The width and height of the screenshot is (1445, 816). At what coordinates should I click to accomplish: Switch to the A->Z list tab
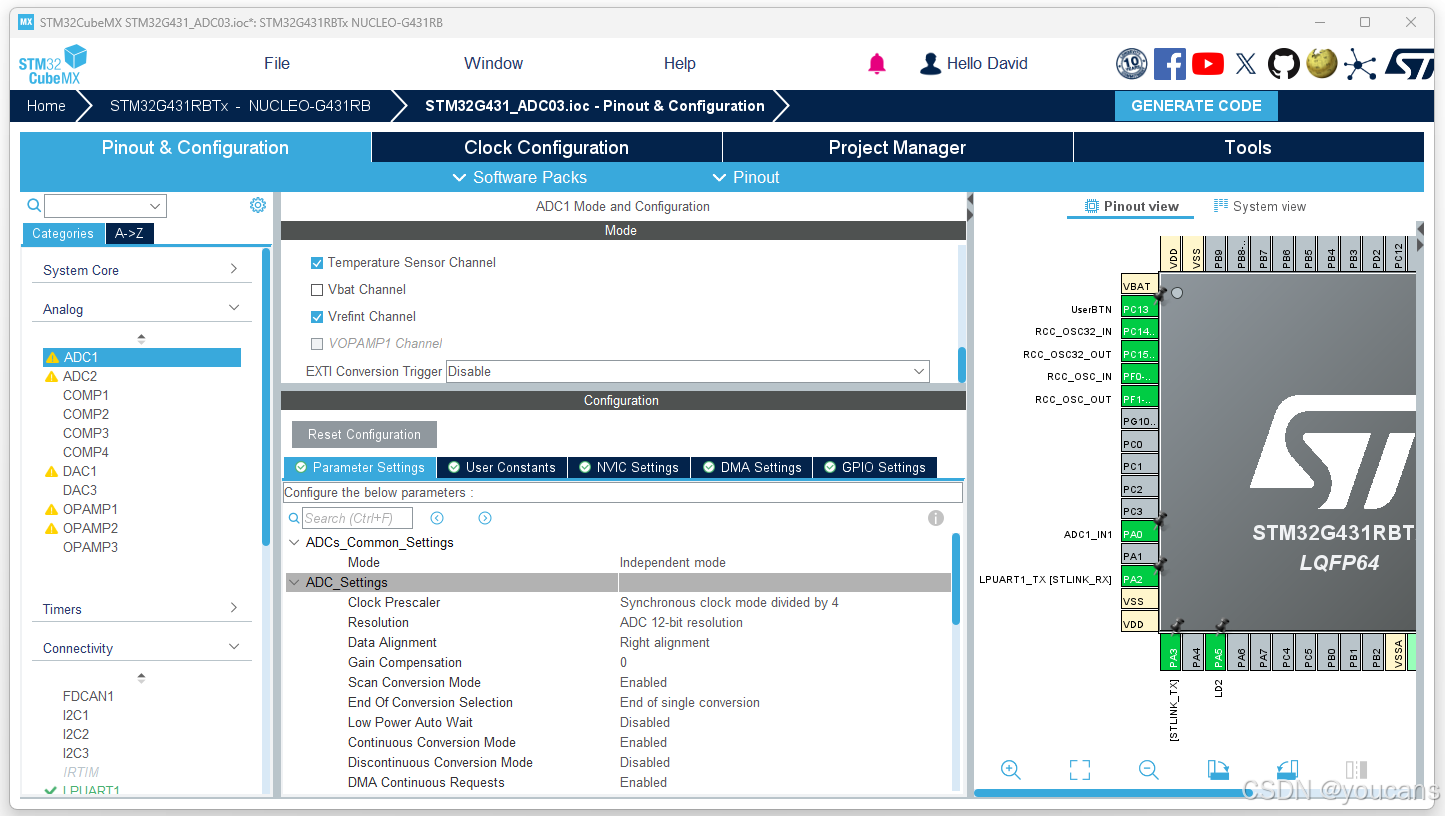129,234
